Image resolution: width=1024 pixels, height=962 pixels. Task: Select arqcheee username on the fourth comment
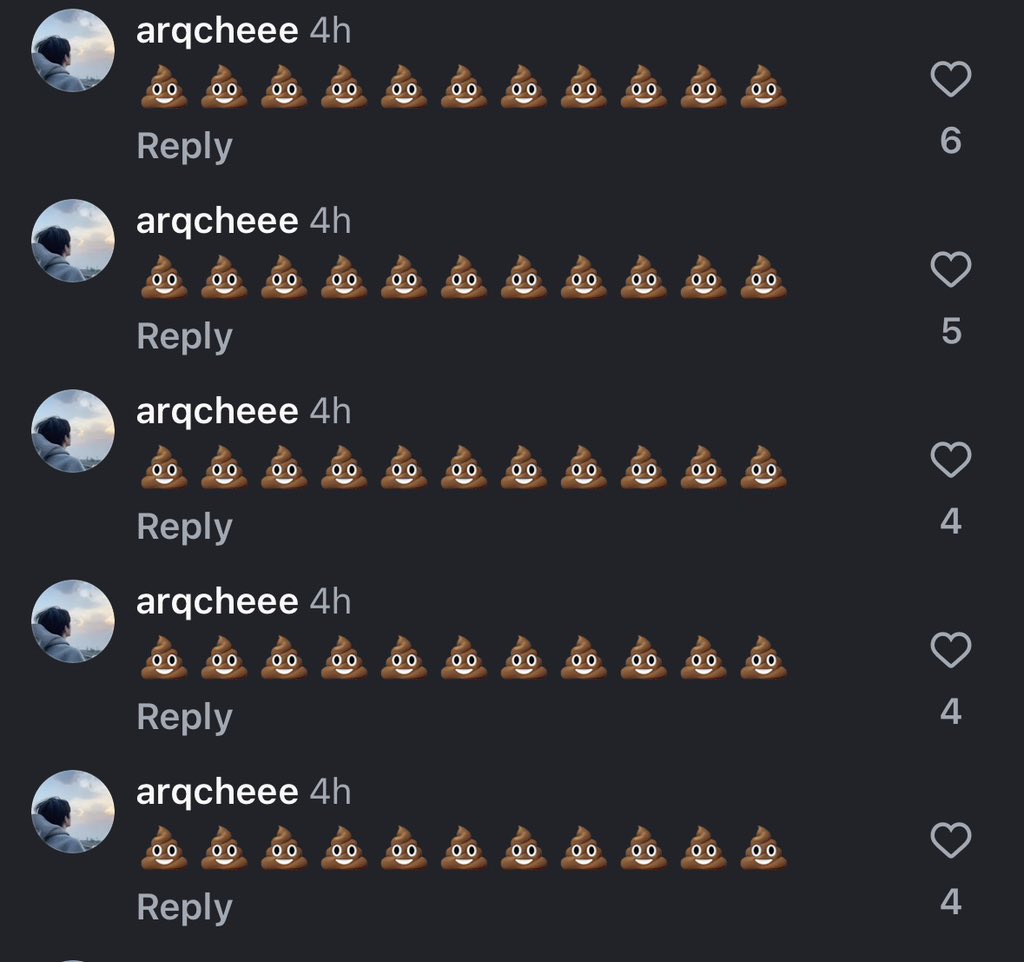click(217, 601)
